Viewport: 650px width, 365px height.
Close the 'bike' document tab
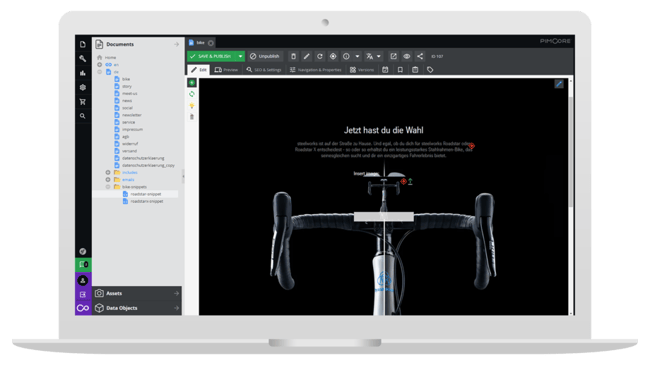[x=211, y=43]
